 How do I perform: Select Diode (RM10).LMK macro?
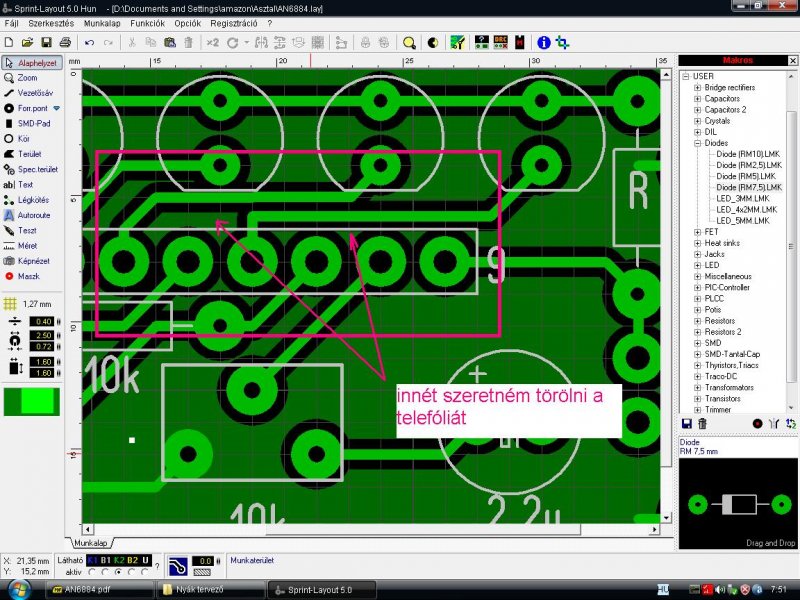tap(748, 154)
